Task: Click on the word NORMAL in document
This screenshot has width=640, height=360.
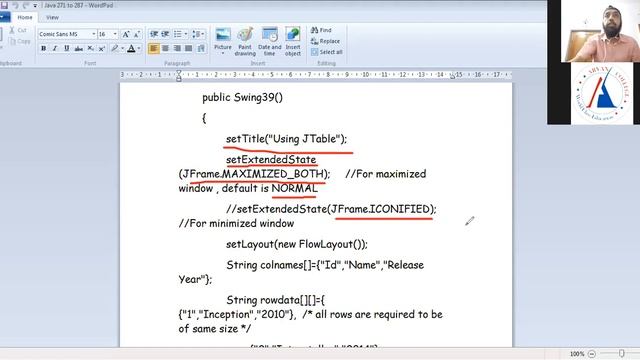Action: tap(294, 189)
